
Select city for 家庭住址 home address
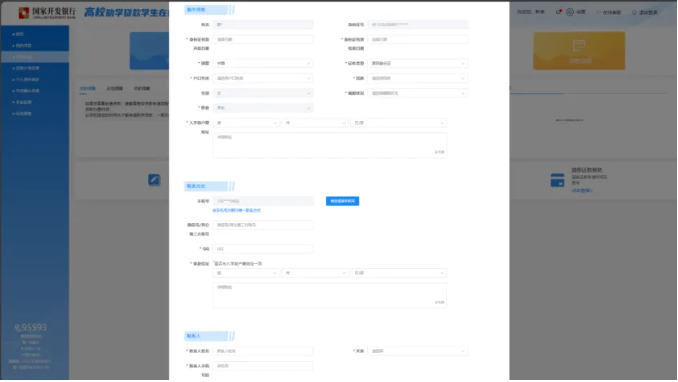pyautogui.click(x=315, y=273)
